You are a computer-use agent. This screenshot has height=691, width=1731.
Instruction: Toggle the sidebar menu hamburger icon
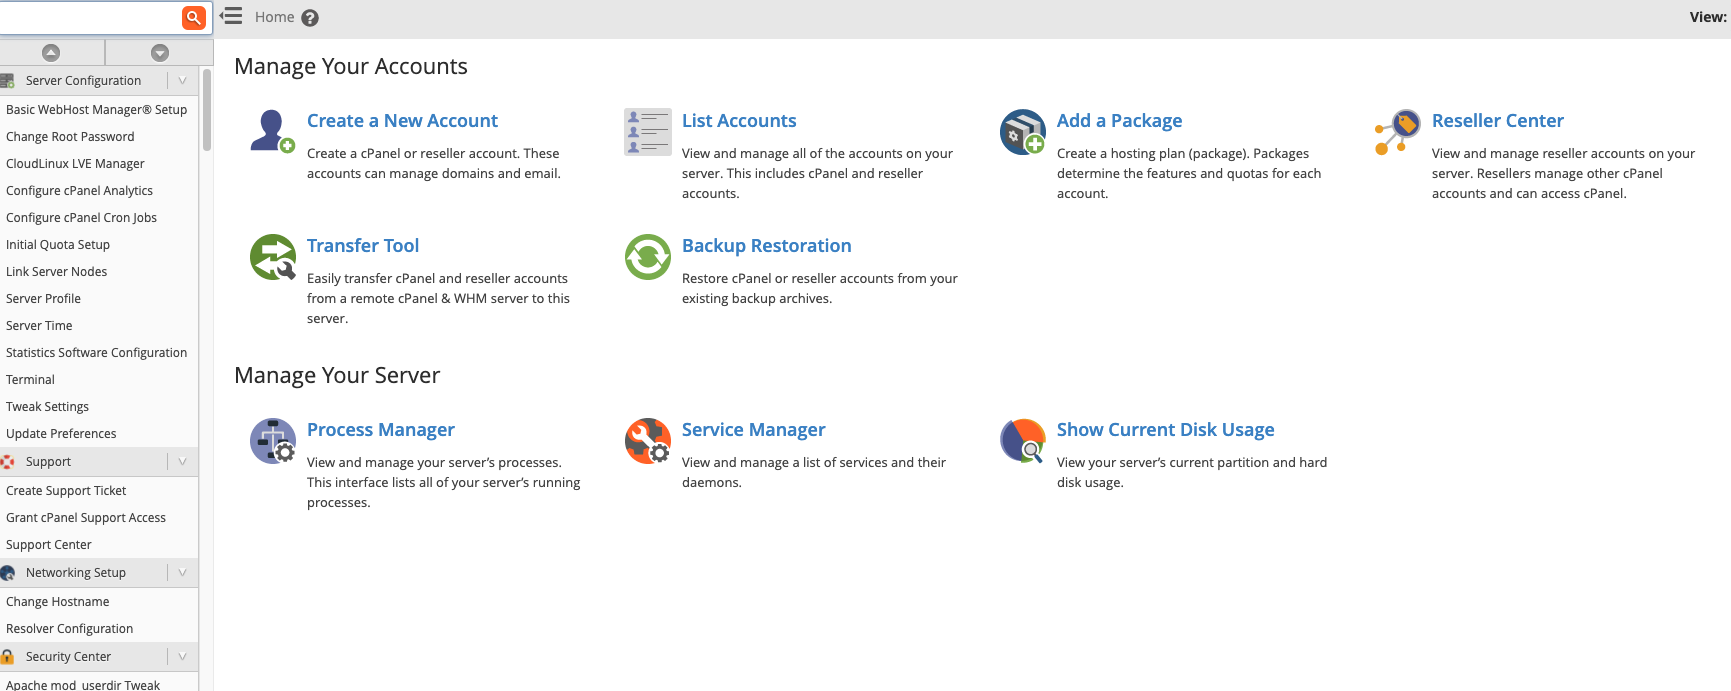(x=231, y=16)
